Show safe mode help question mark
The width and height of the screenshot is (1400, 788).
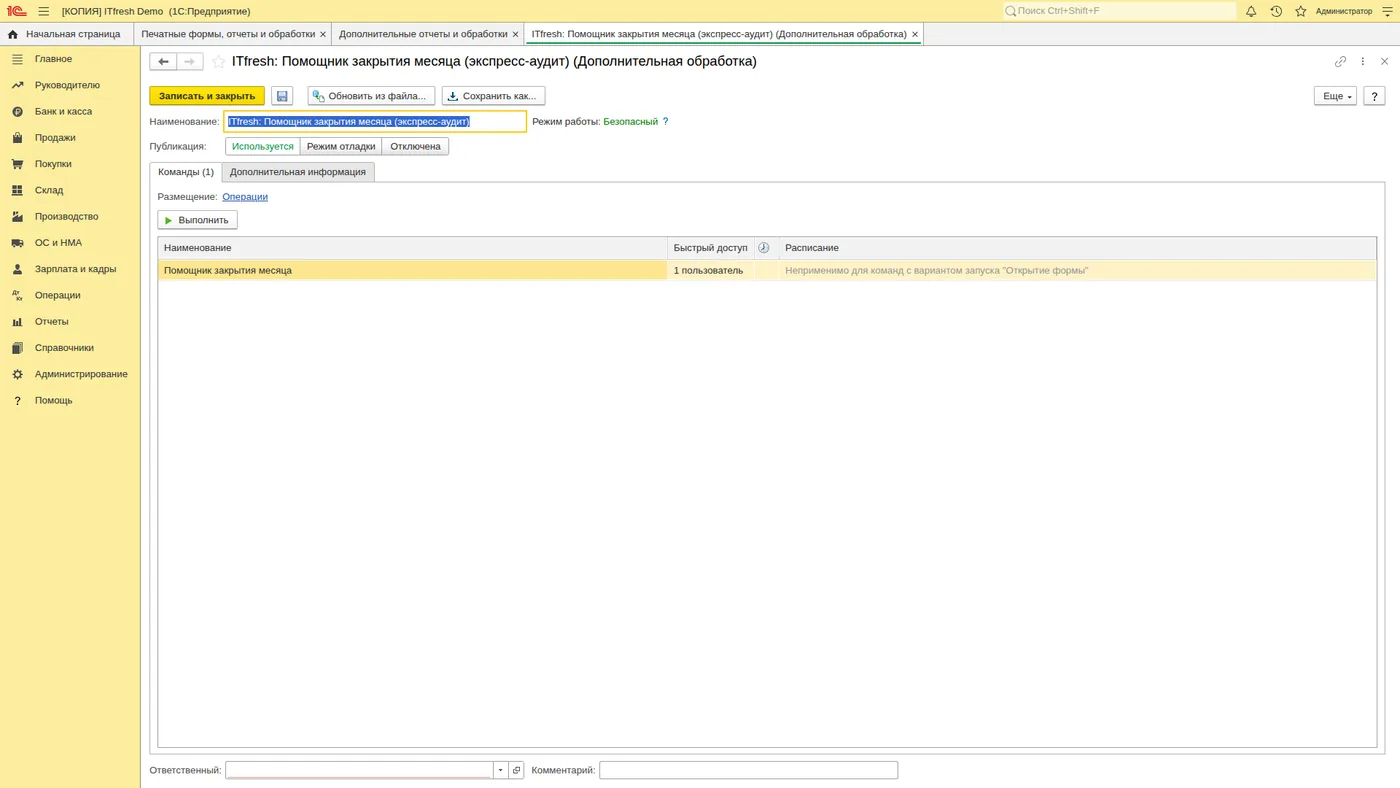point(666,122)
